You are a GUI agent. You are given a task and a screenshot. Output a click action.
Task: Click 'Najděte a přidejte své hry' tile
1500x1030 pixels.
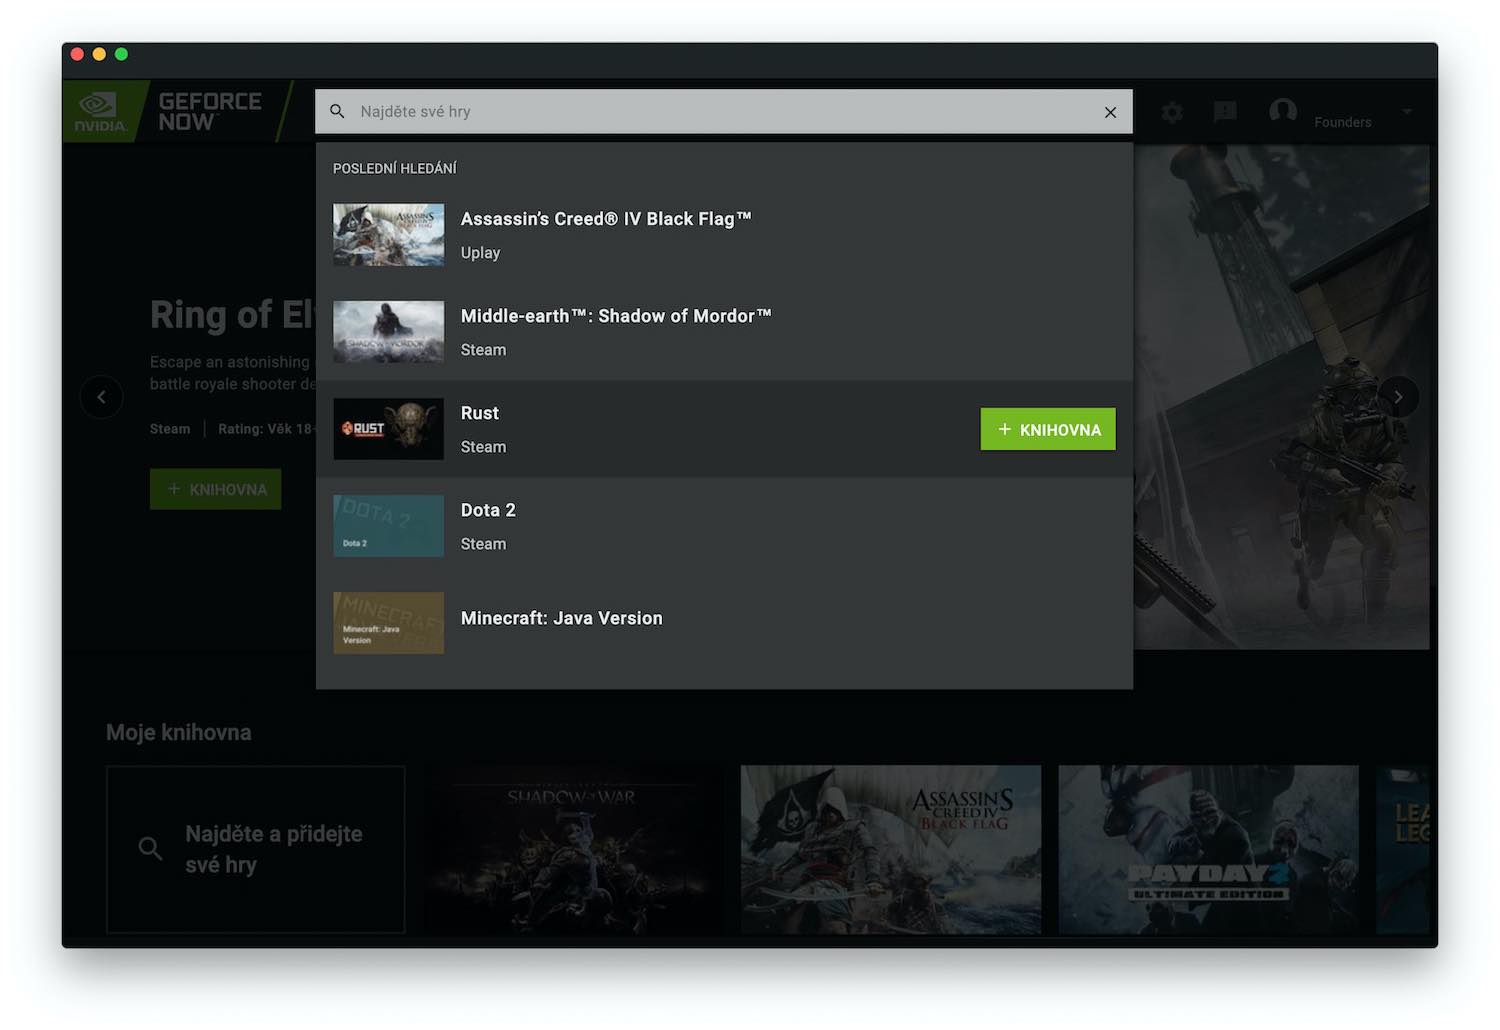point(256,849)
